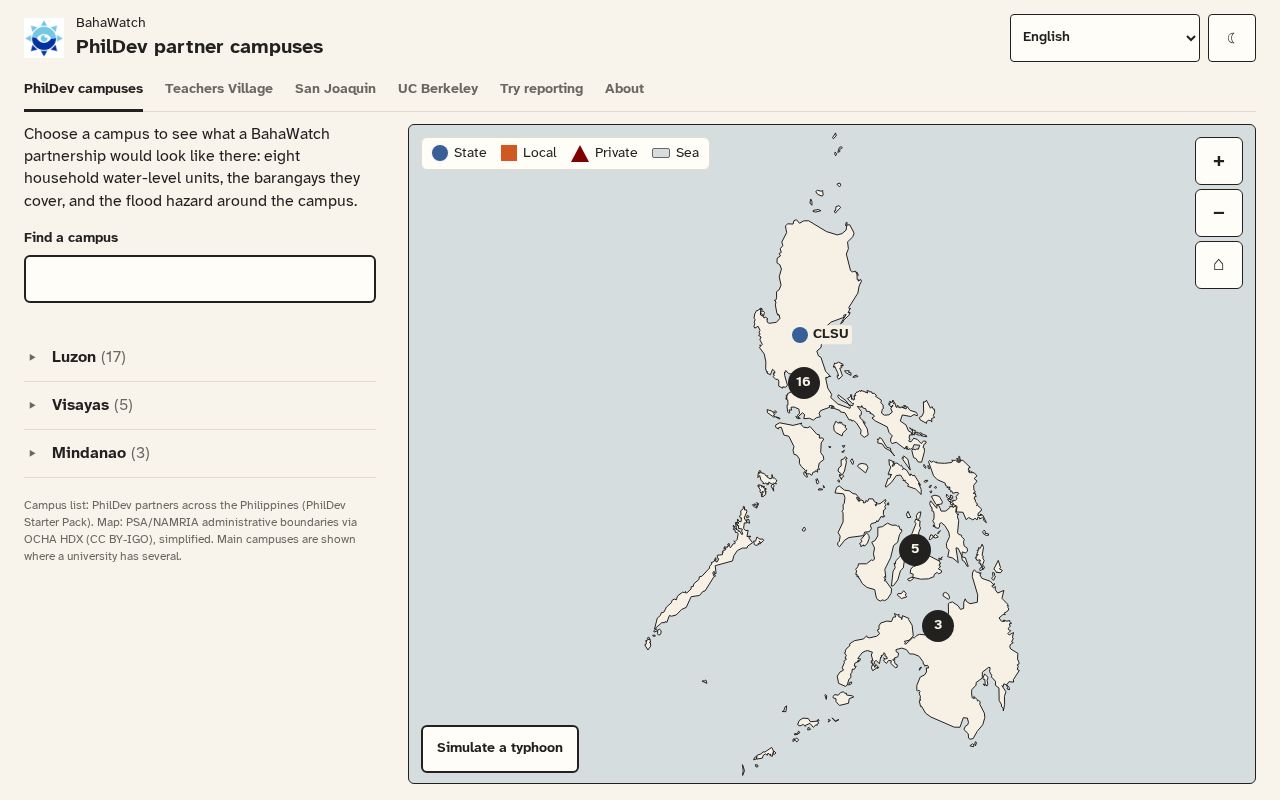The image size is (1280, 800).
Task: Zoom in on the map with plus button
Action: pyautogui.click(x=1219, y=161)
